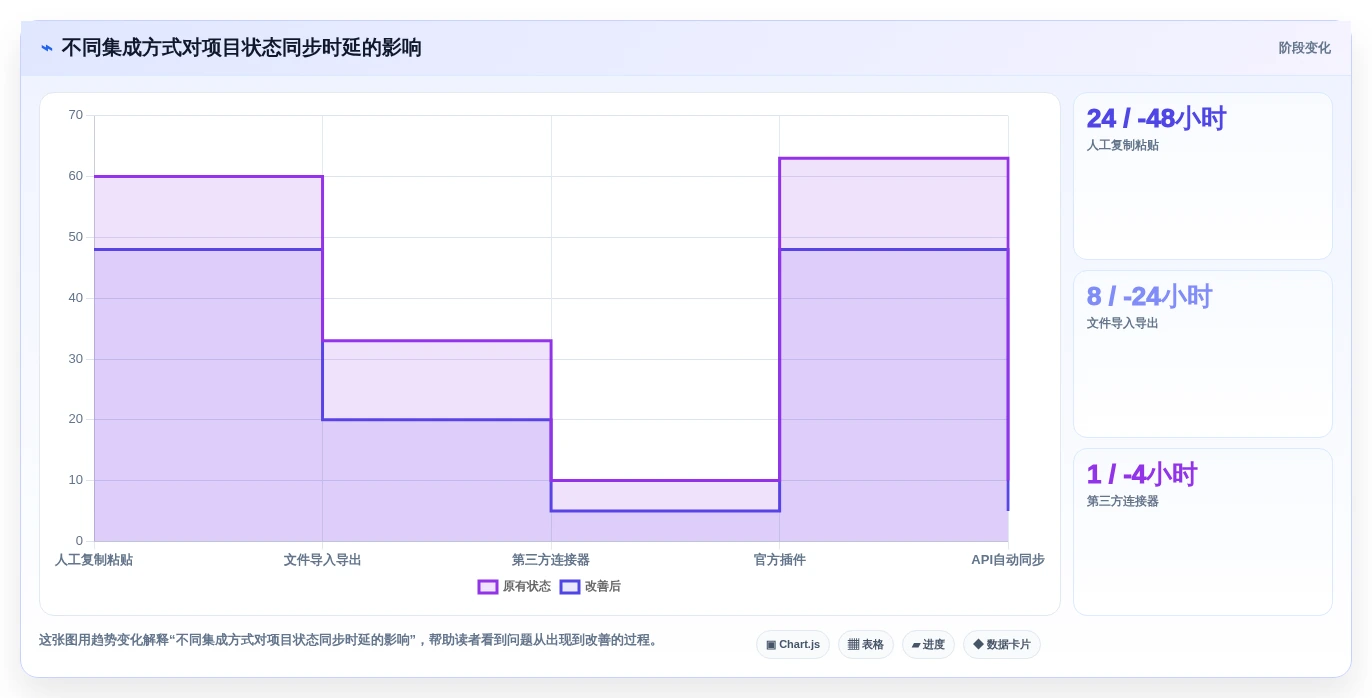
Task: Toggle the 改善后 legend entry
Action: [590, 587]
